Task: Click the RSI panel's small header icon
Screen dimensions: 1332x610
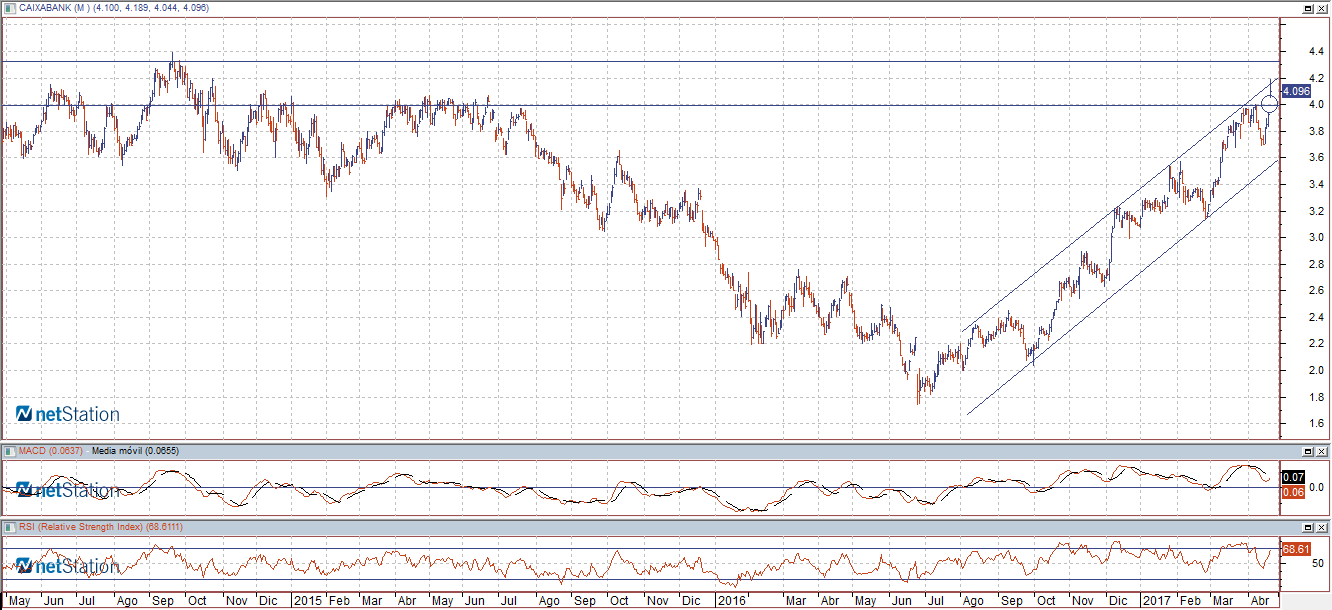Action: tap(9, 526)
